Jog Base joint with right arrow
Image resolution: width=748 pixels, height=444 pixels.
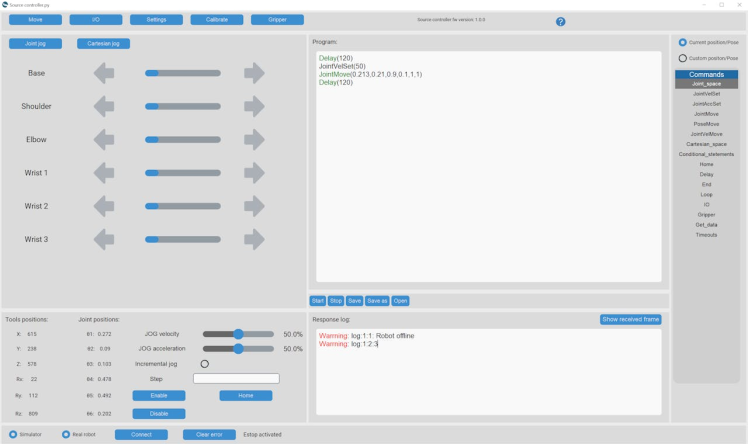coord(254,73)
